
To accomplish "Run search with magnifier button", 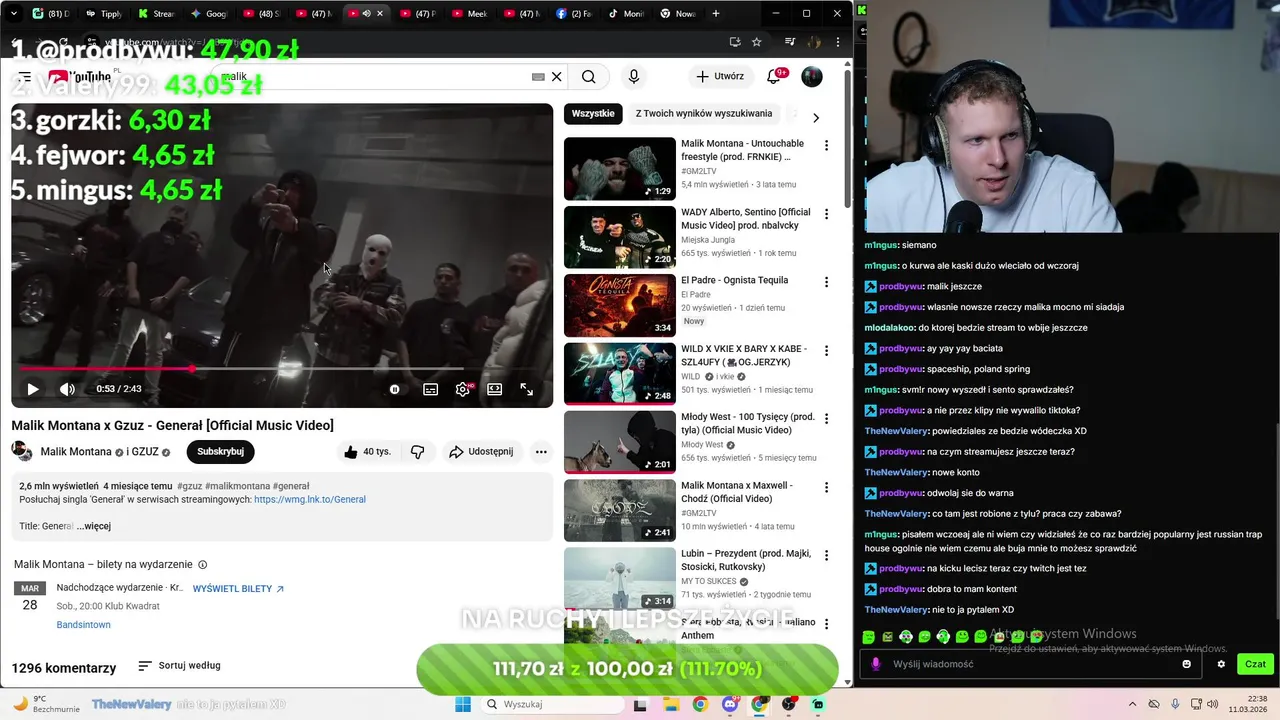I will click(x=589, y=77).
